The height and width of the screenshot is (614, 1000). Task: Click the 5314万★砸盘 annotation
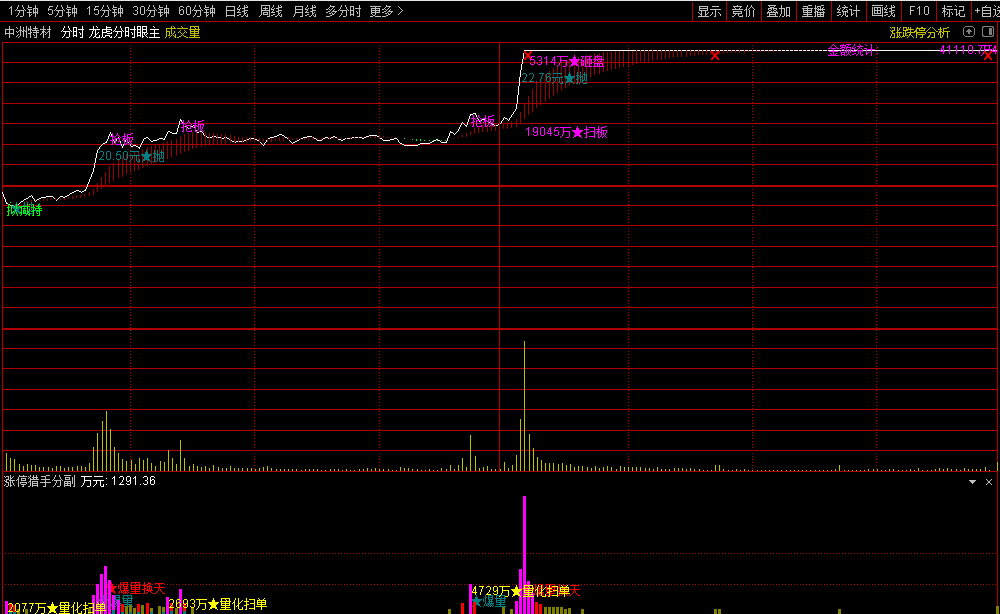click(x=566, y=62)
